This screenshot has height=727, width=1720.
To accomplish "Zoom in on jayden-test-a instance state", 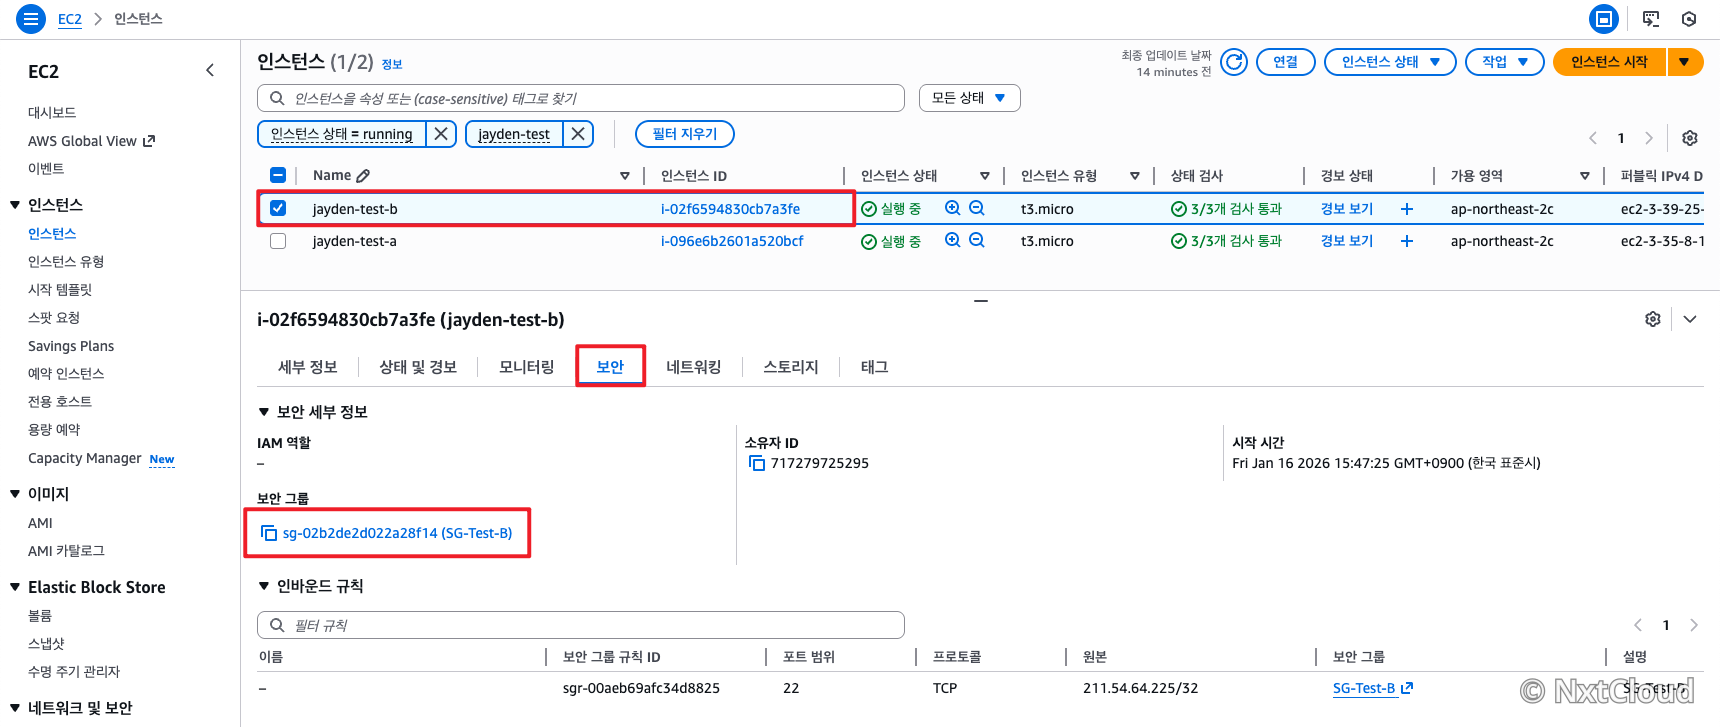I will (952, 240).
